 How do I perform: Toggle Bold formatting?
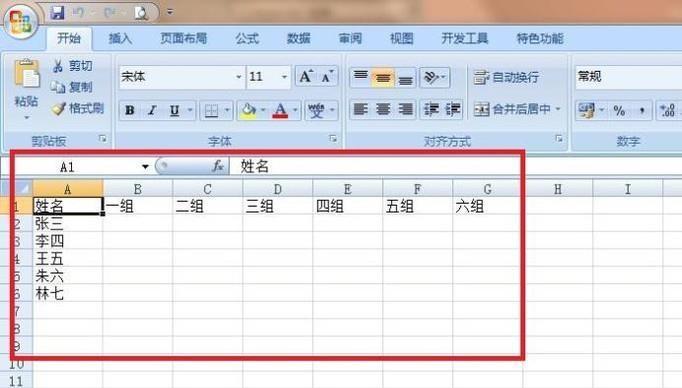tap(130, 110)
